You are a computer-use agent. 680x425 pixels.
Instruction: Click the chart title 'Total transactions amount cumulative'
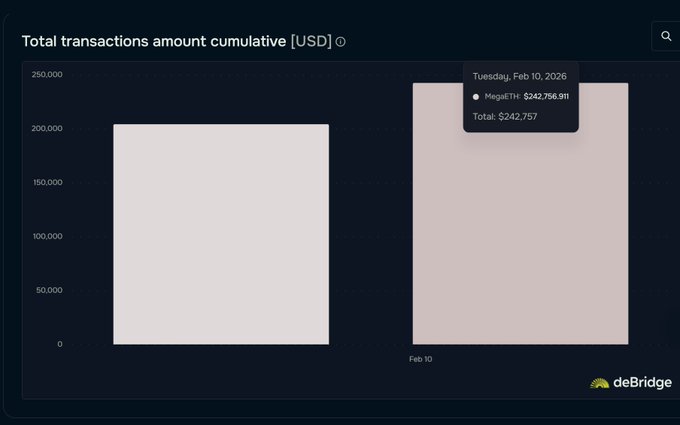click(x=153, y=41)
